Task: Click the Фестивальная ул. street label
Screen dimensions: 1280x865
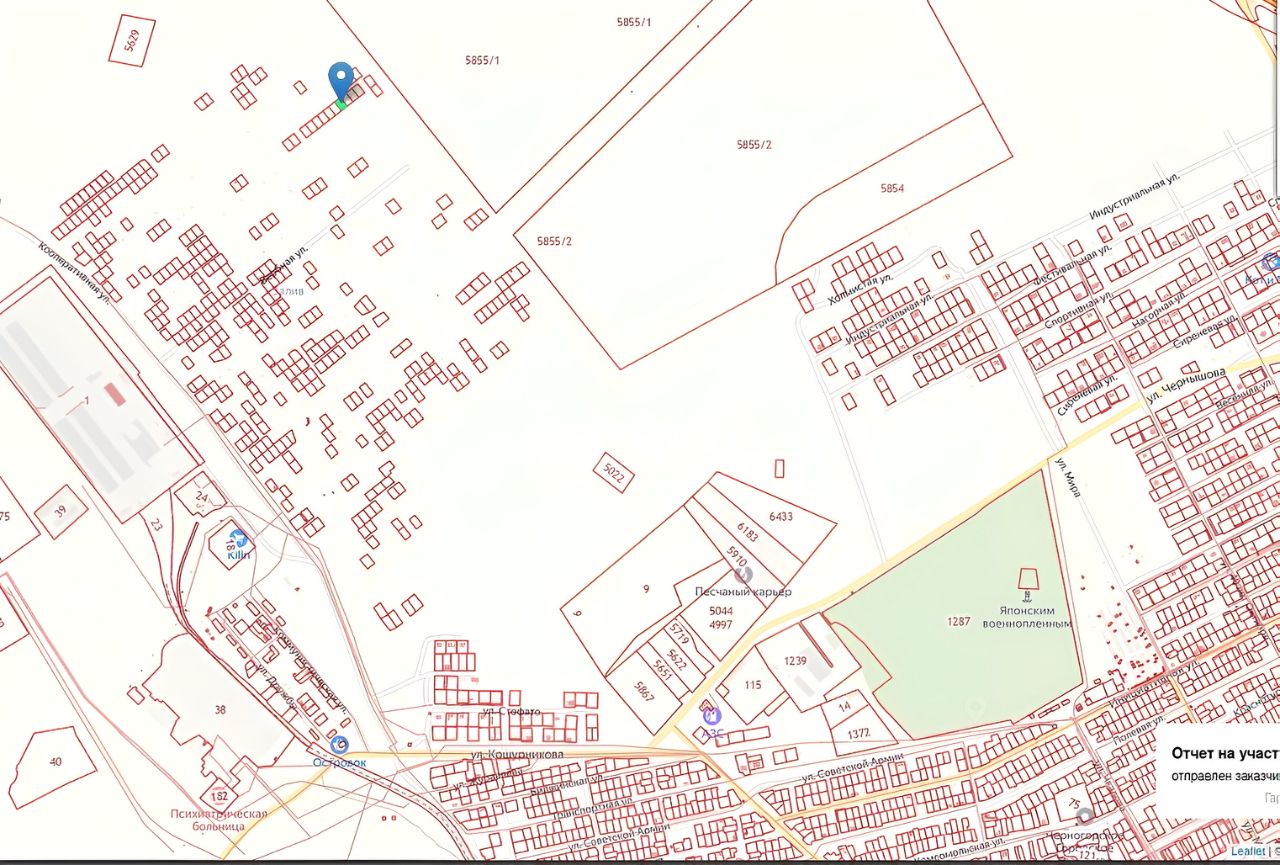Action: (x=1073, y=268)
